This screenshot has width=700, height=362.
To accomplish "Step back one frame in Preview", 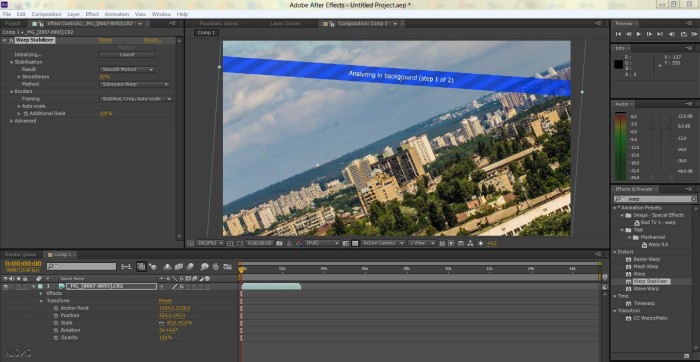I will click(629, 34).
